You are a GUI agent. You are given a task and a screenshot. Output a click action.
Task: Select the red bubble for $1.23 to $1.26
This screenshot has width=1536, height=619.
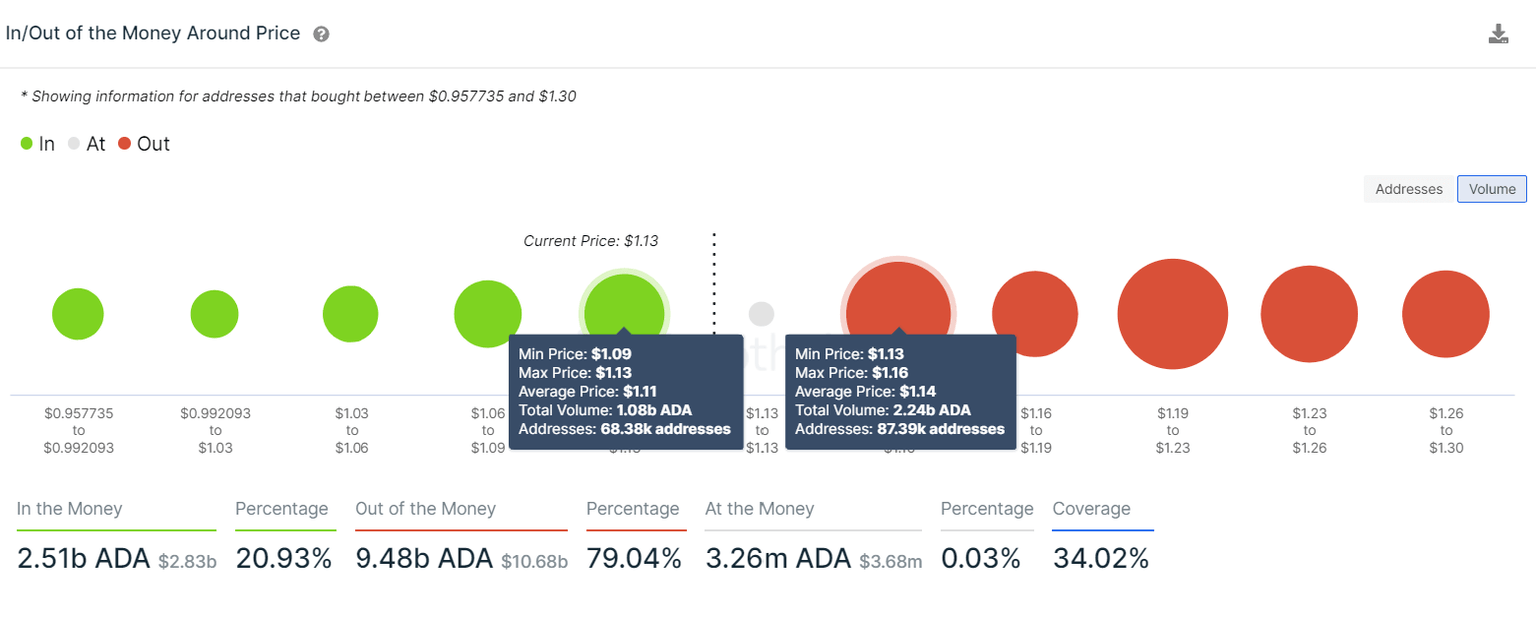point(1309,314)
